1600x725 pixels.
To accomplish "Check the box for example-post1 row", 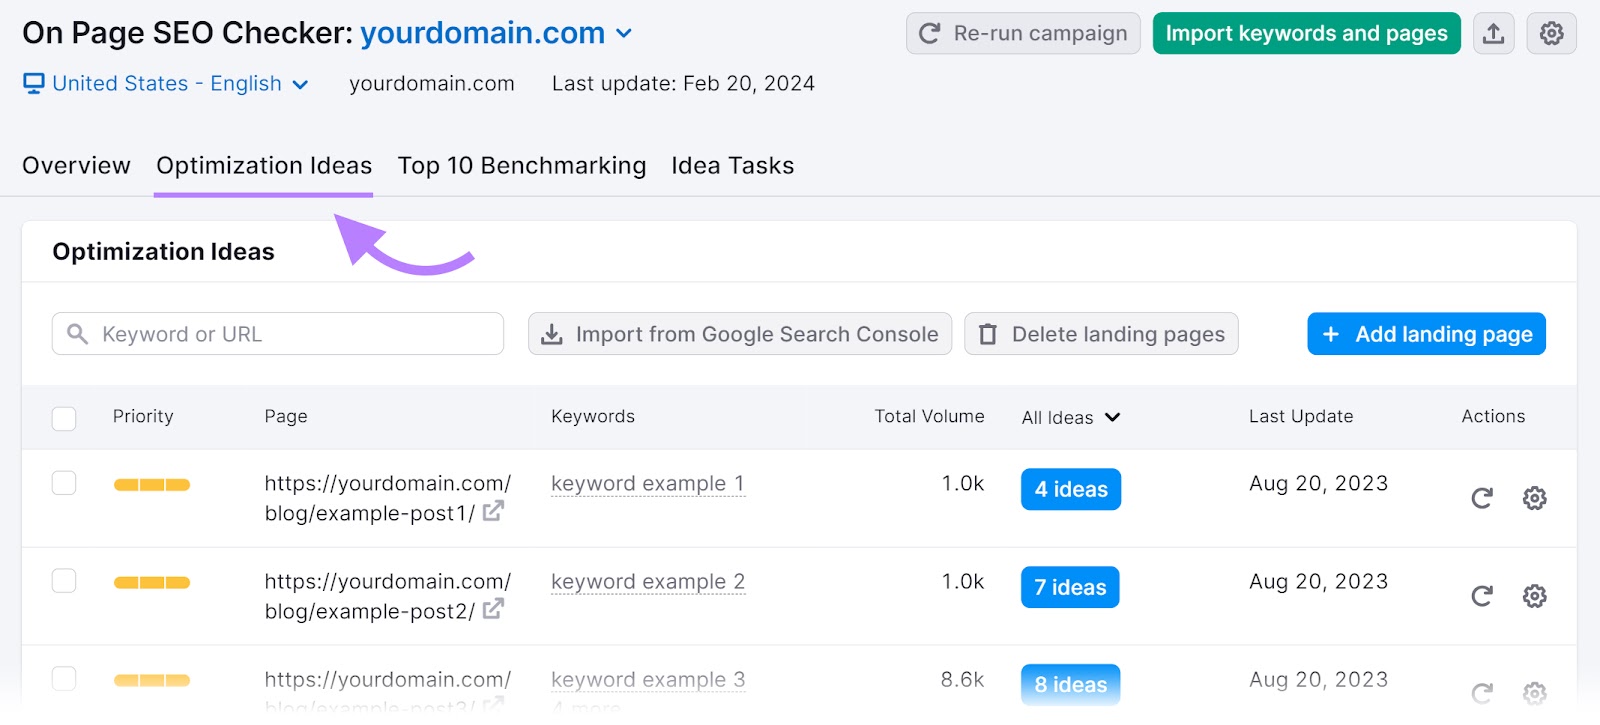I will click(64, 484).
